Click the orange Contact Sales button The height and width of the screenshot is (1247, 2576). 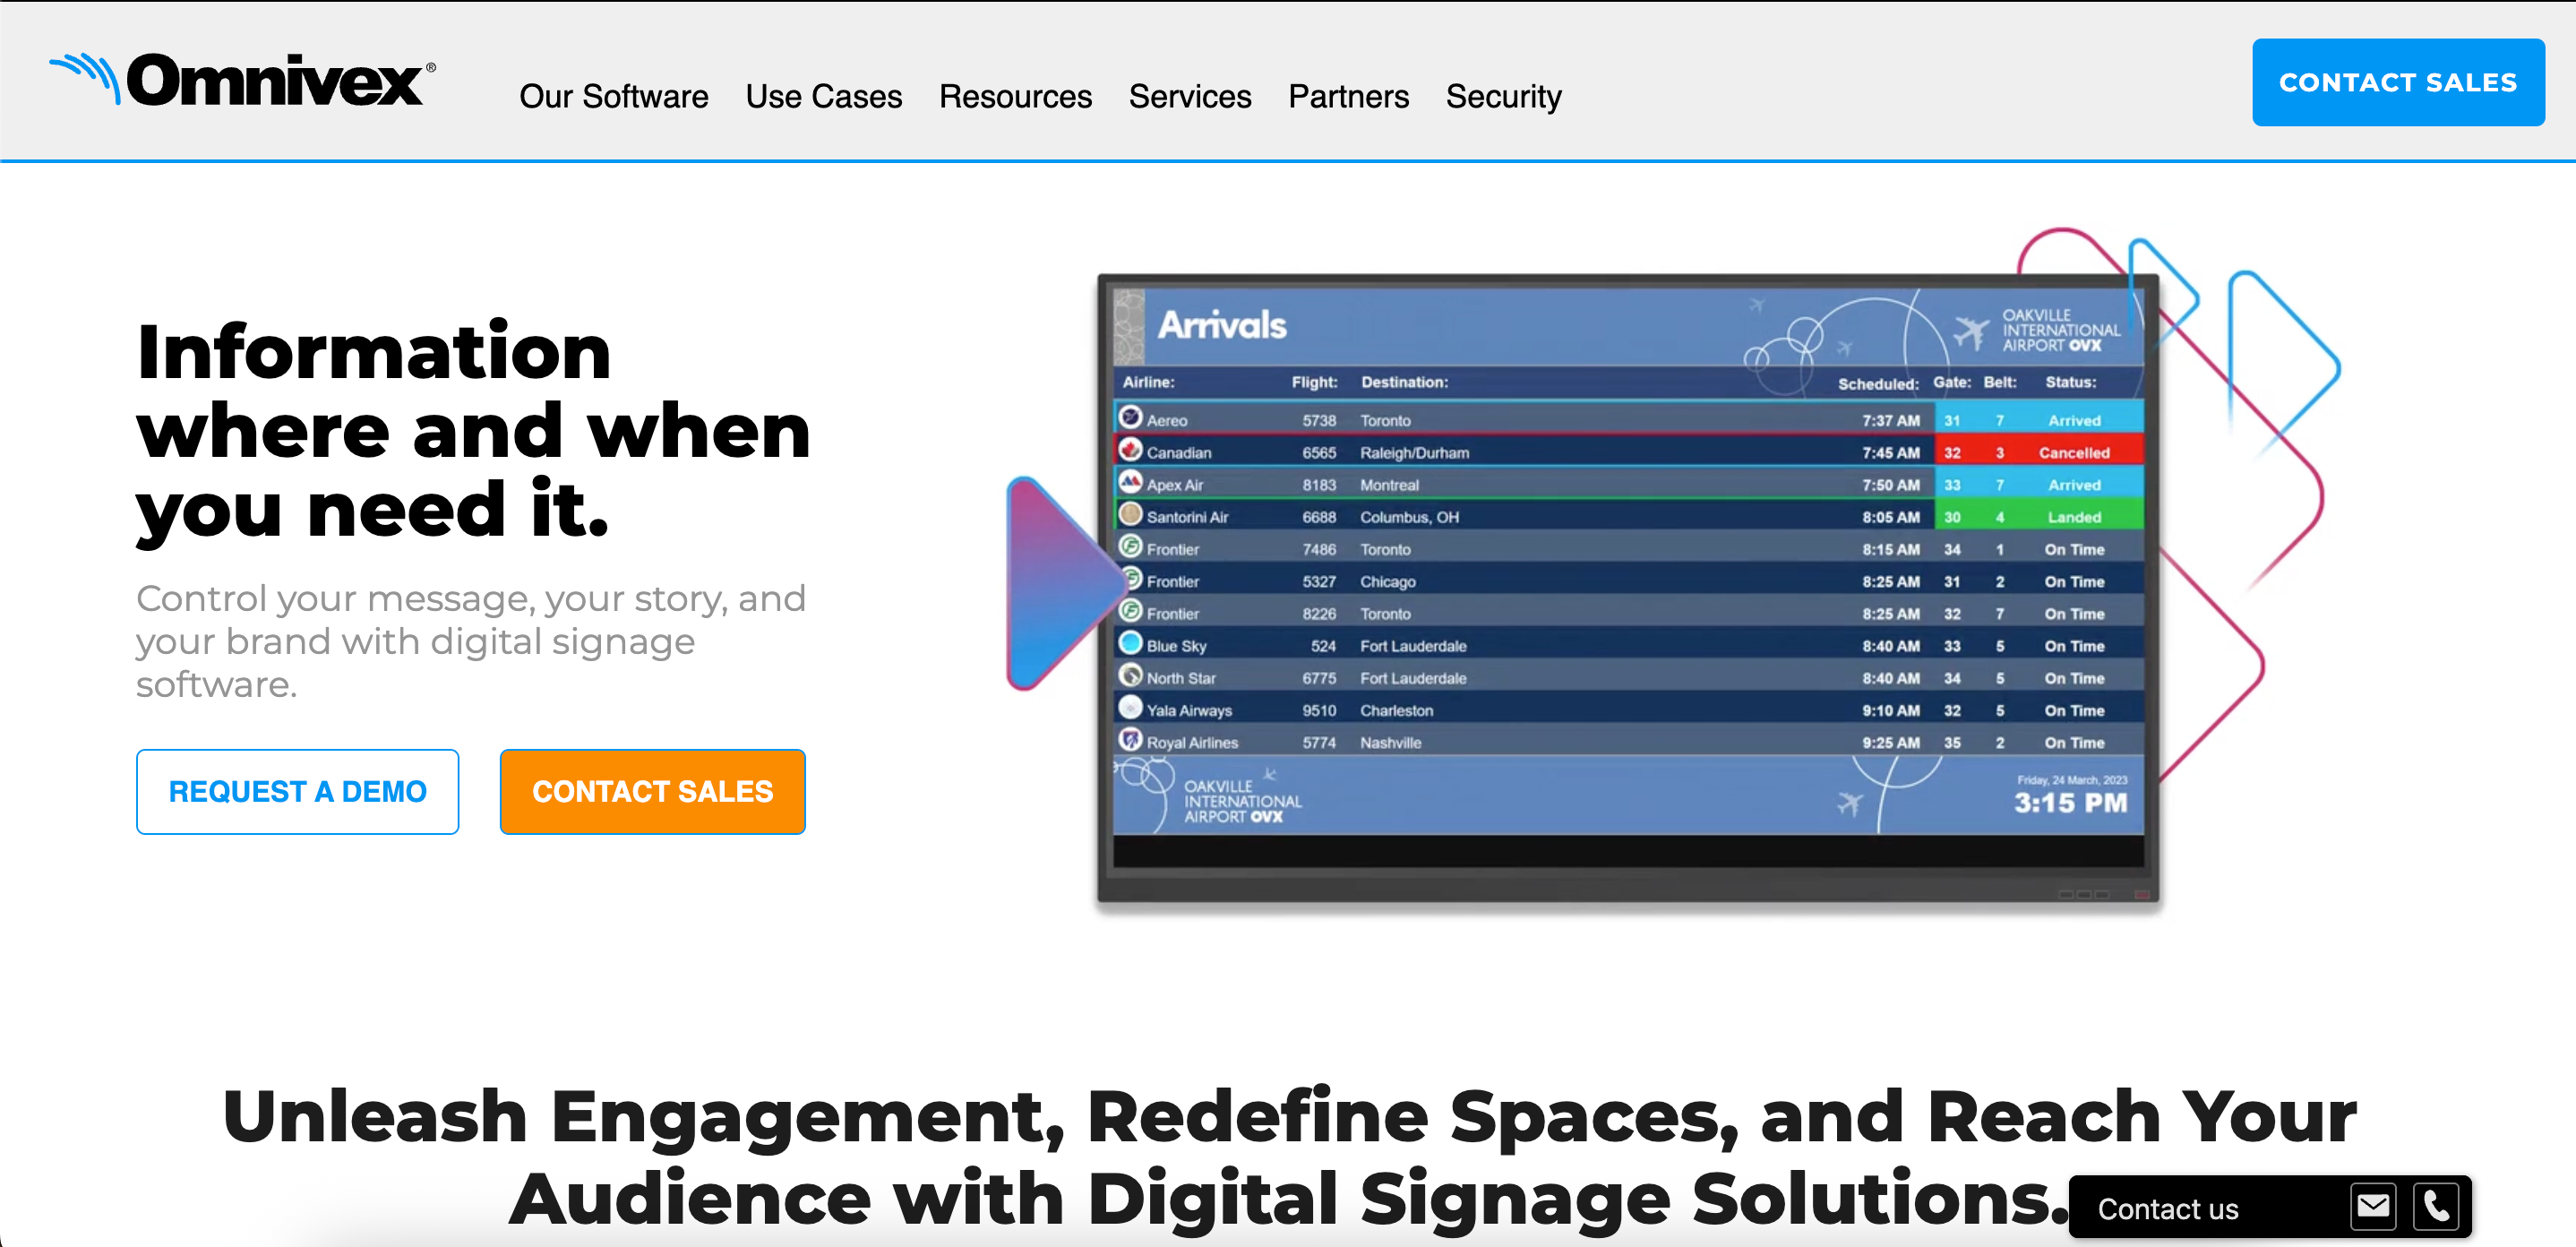(652, 791)
